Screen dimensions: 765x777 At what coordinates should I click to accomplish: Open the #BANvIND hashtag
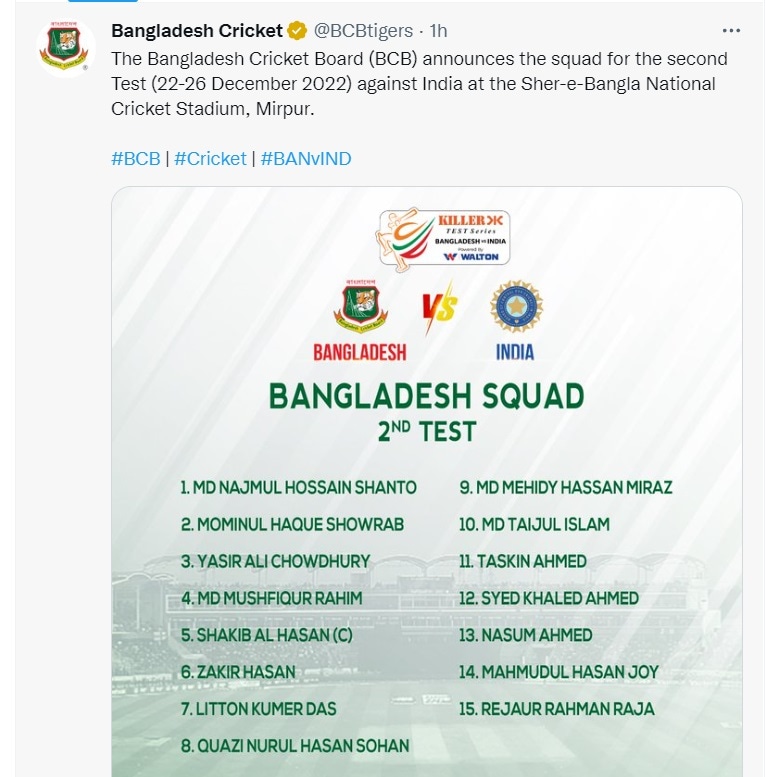point(306,159)
